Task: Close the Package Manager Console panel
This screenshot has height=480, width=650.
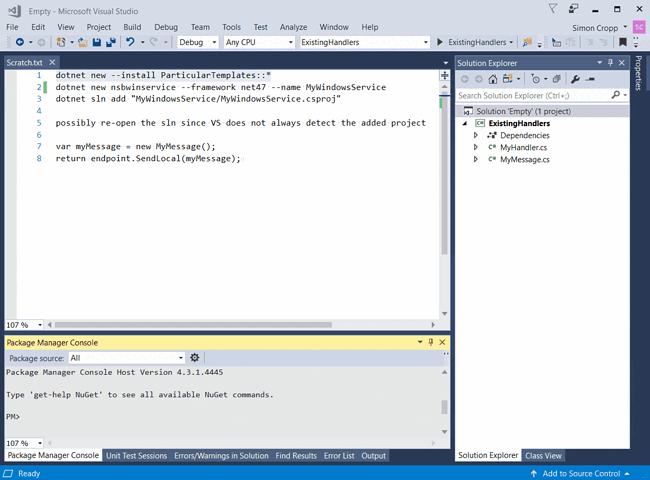Action: (x=442, y=342)
